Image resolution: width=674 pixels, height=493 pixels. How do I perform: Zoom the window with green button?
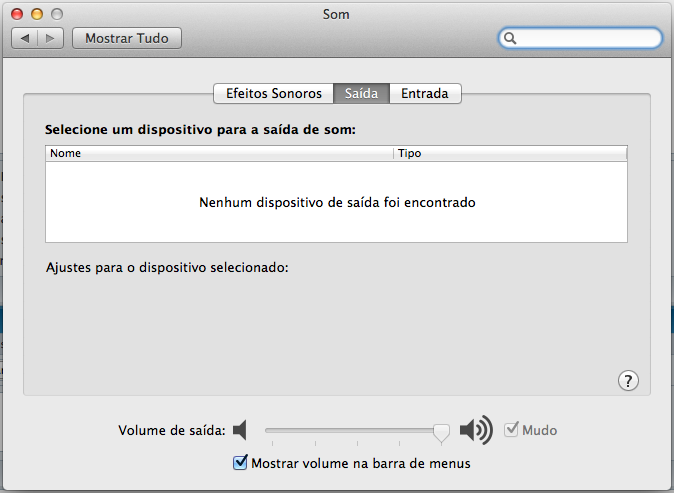58,14
